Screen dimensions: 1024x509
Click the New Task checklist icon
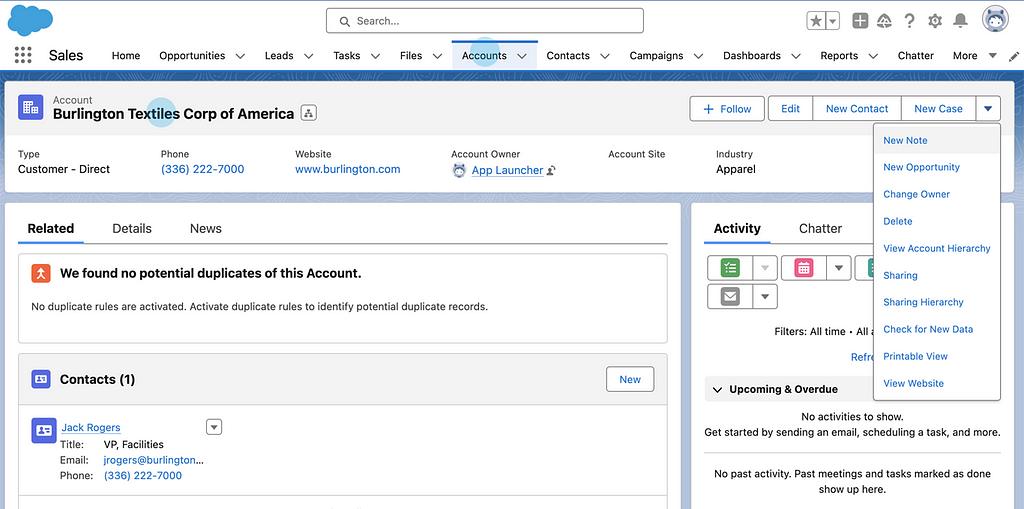coord(730,268)
